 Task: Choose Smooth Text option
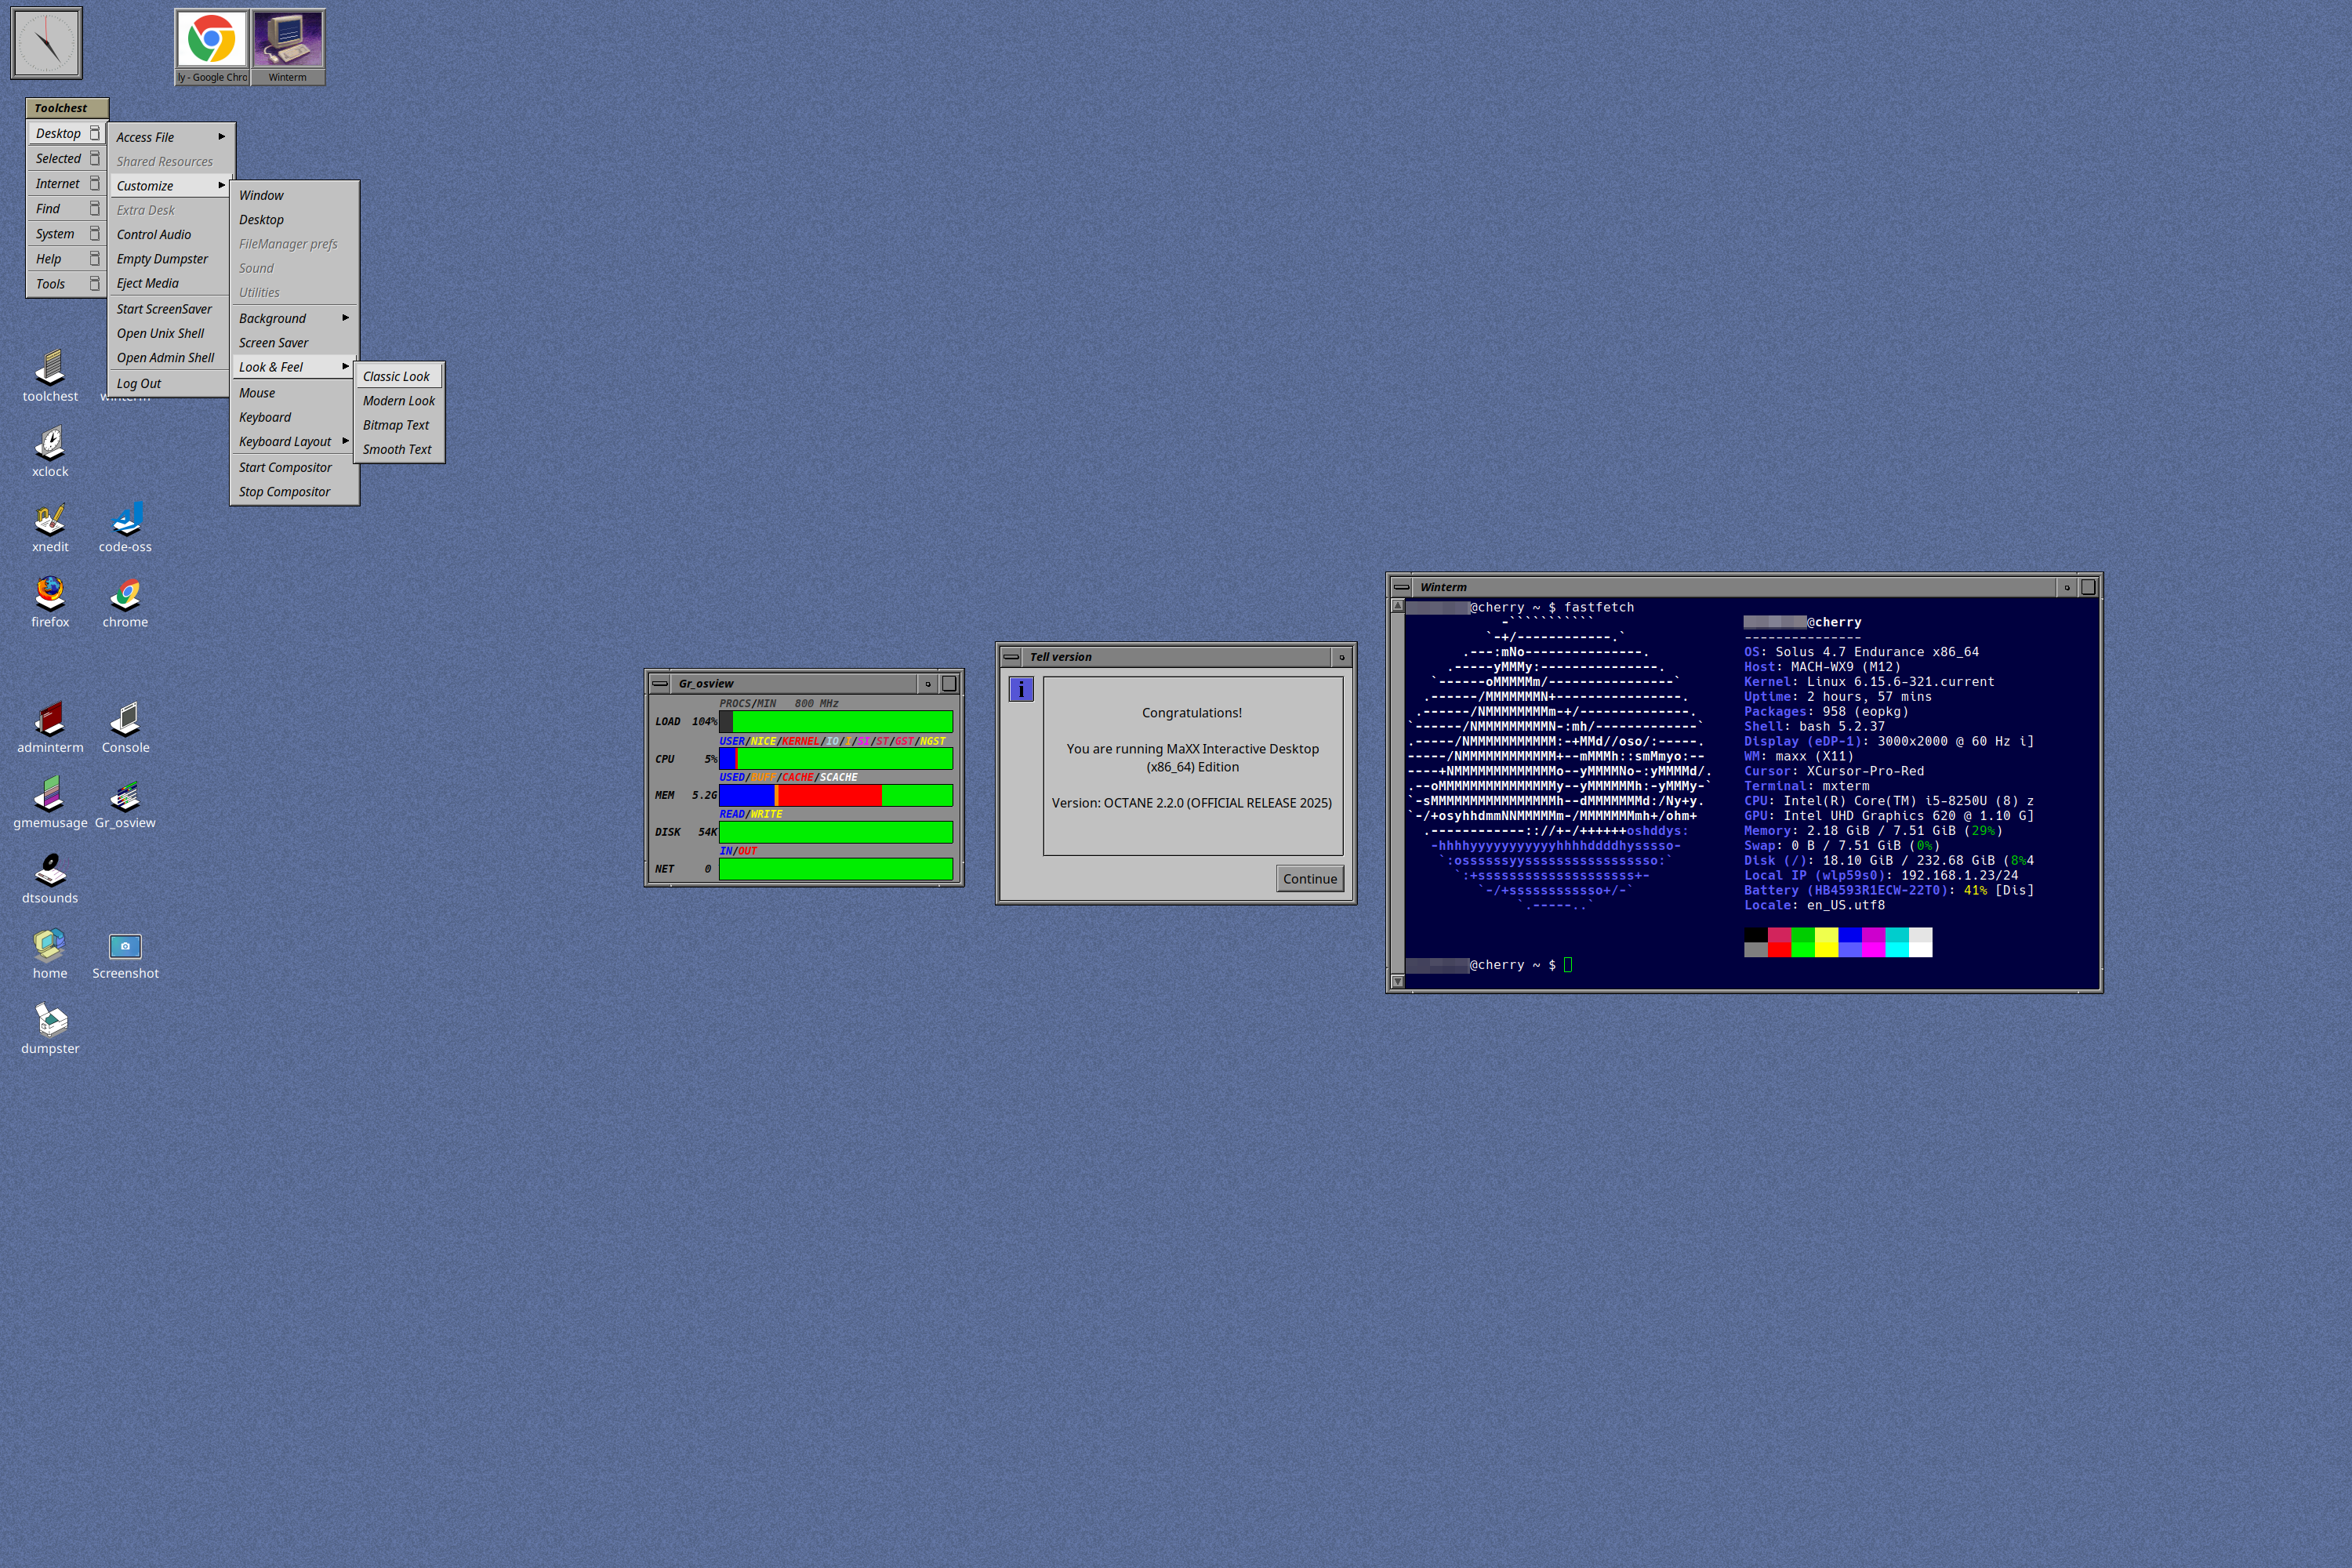click(x=399, y=449)
